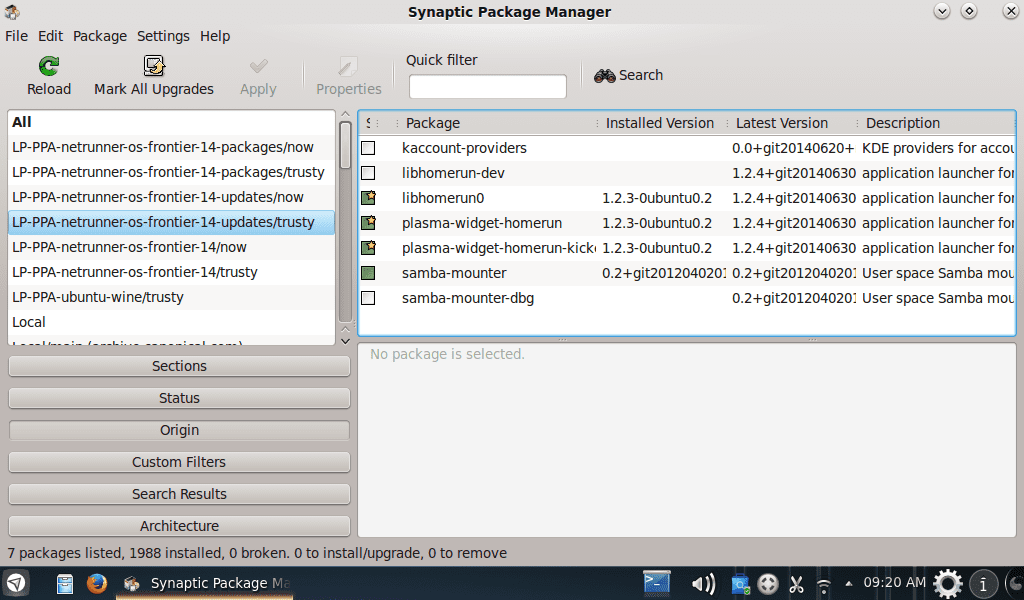The width and height of the screenshot is (1024, 600).
Task: Mark the samba-mounter-dbg status checkbox
Action: [x=368, y=298]
